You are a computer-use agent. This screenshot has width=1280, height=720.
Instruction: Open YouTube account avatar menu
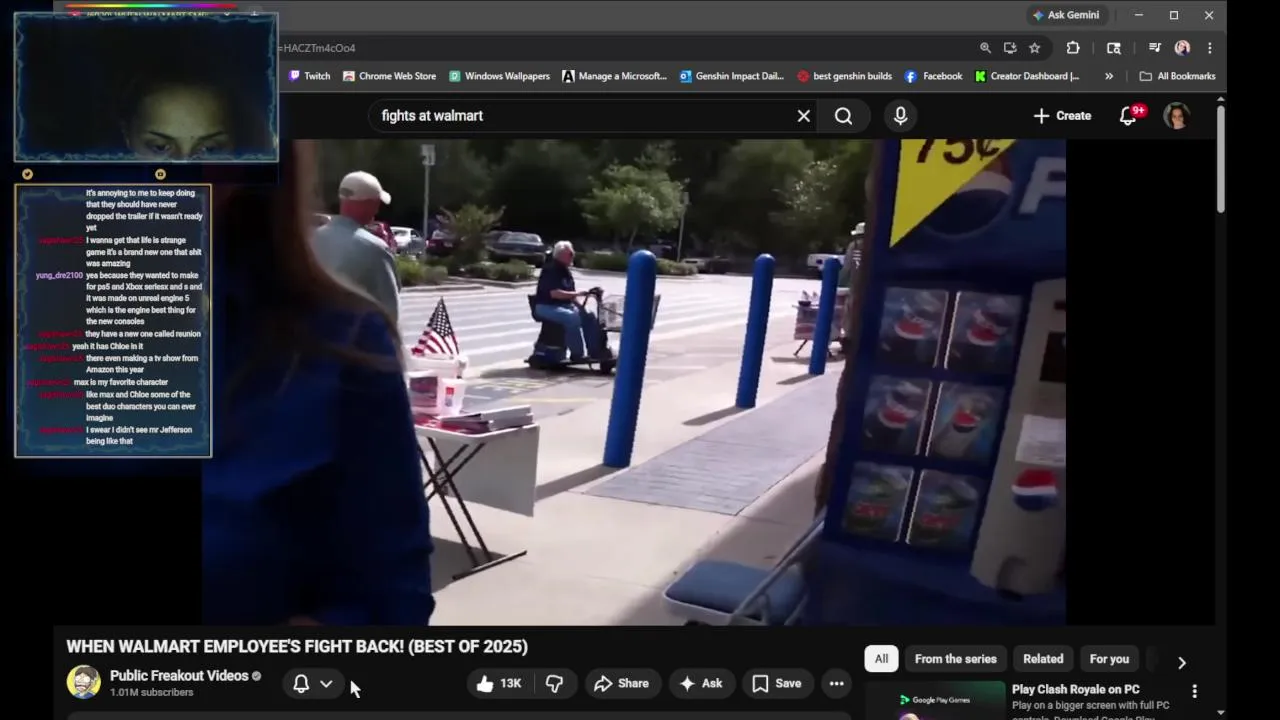point(1177,116)
